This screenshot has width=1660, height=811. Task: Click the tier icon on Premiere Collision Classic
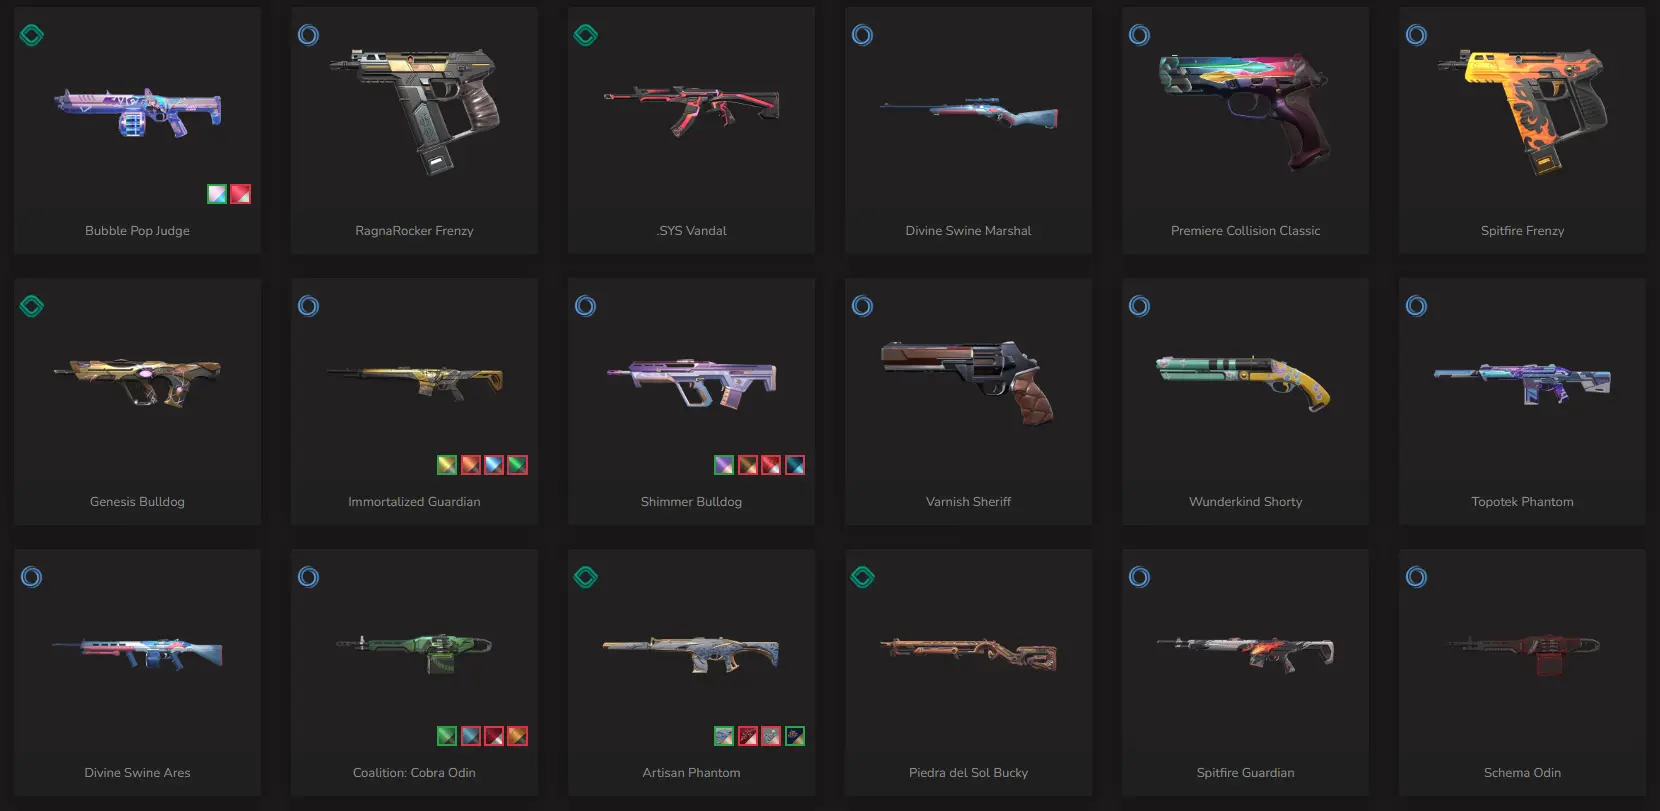(1139, 35)
